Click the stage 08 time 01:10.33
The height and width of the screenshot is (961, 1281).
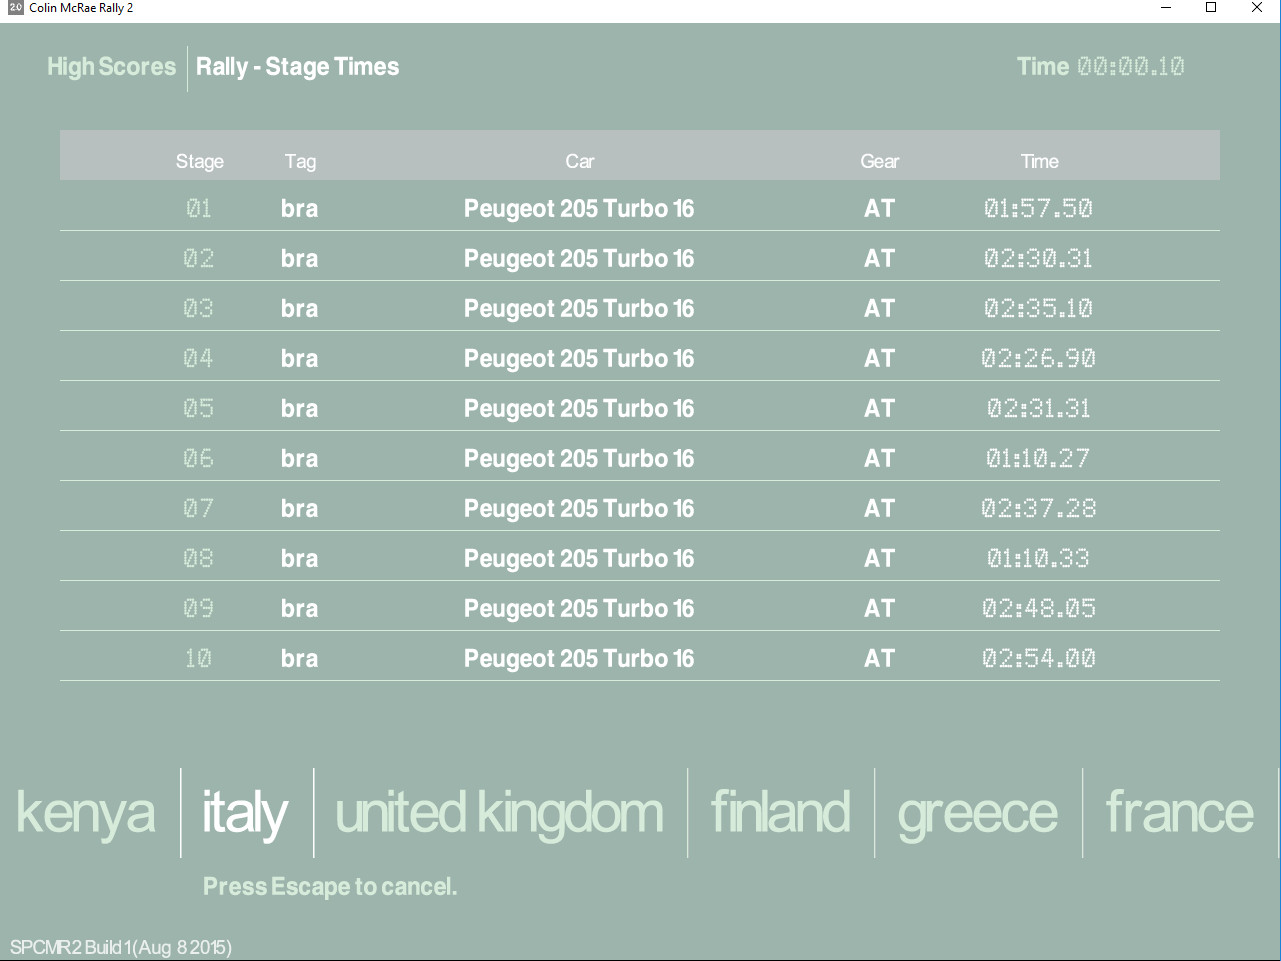pos(1038,558)
